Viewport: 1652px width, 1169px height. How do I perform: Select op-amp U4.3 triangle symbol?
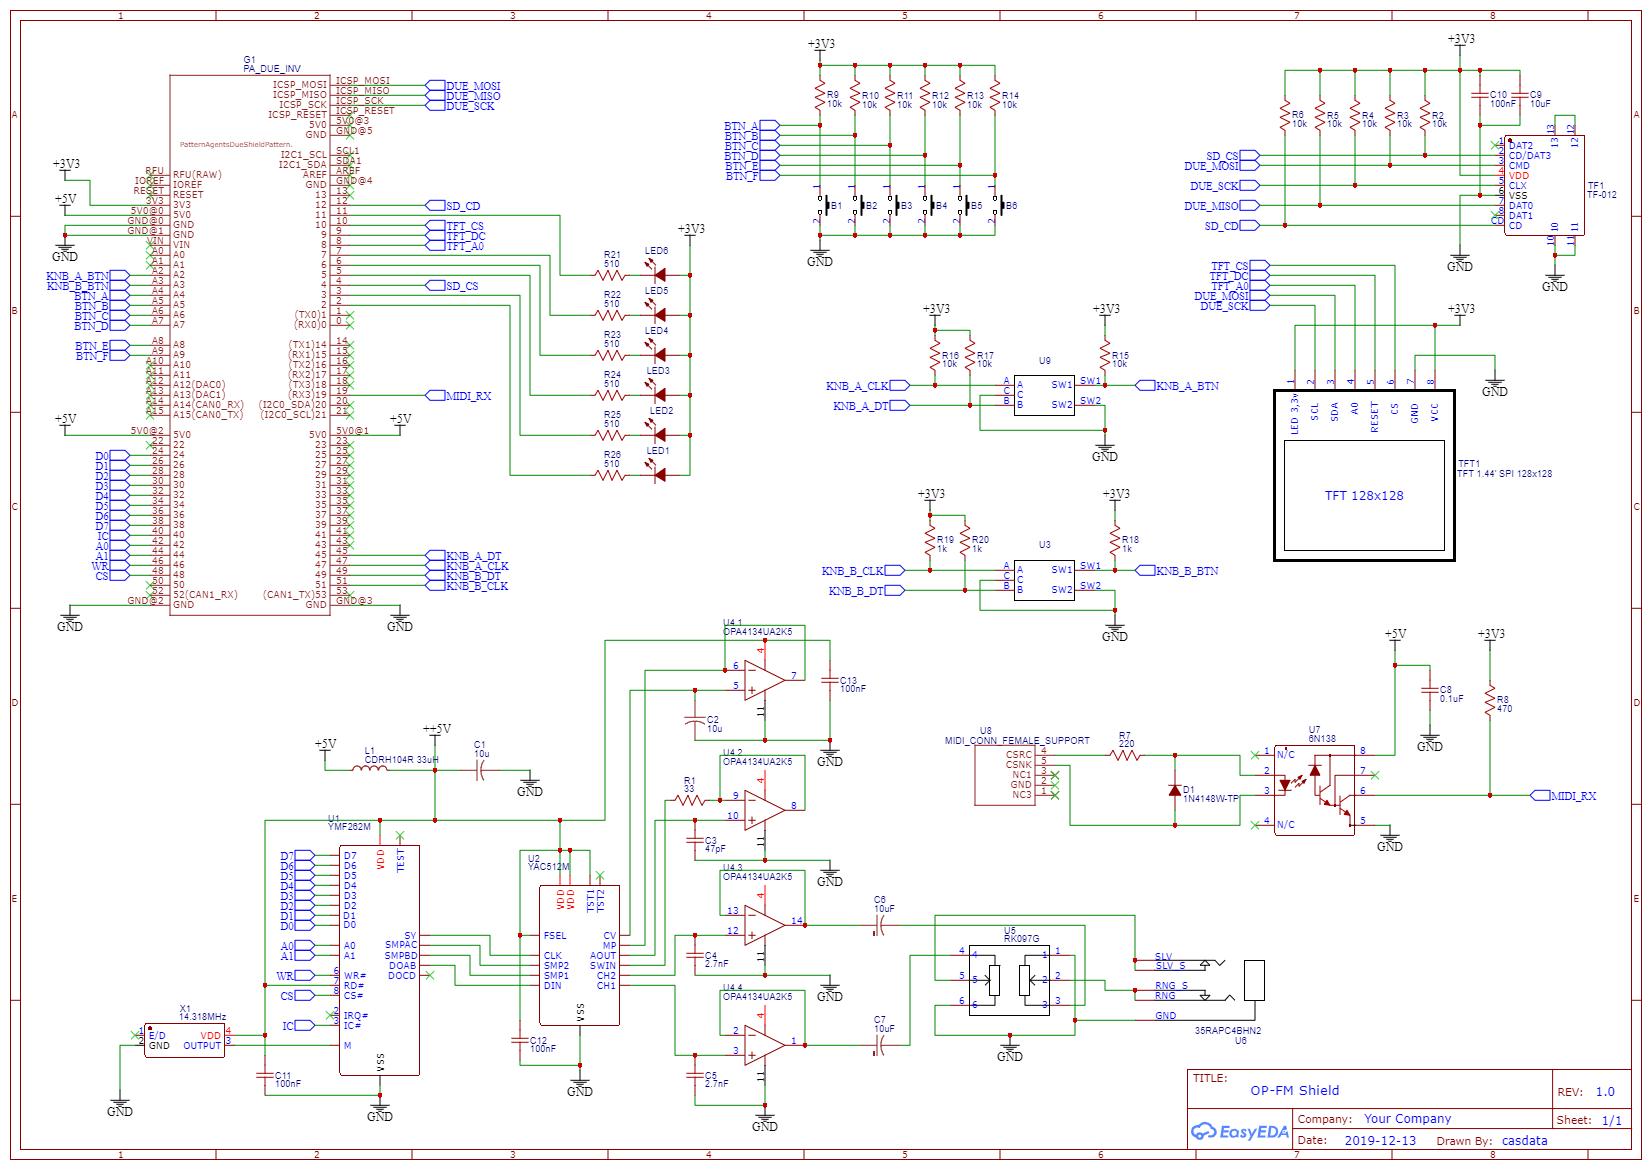tap(764, 926)
